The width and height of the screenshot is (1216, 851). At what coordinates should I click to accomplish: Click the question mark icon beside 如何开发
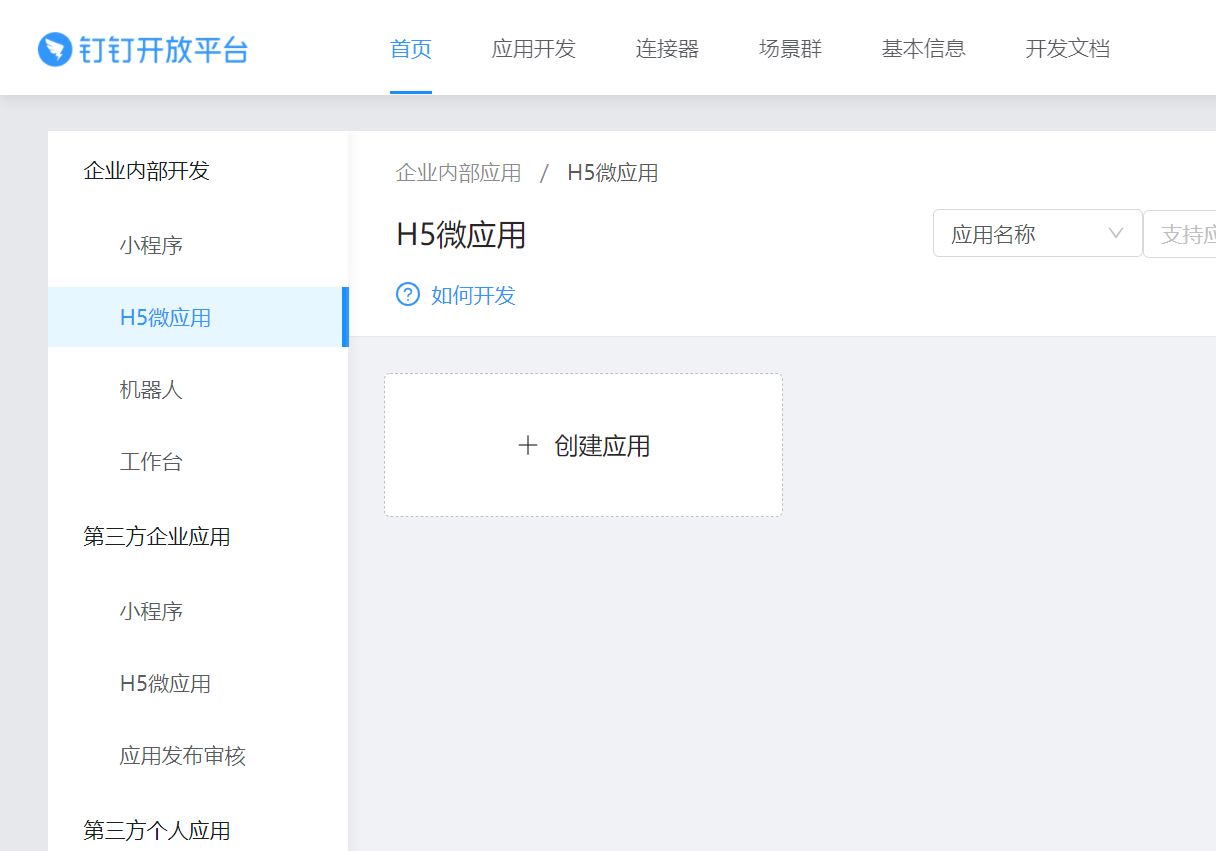[407, 294]
